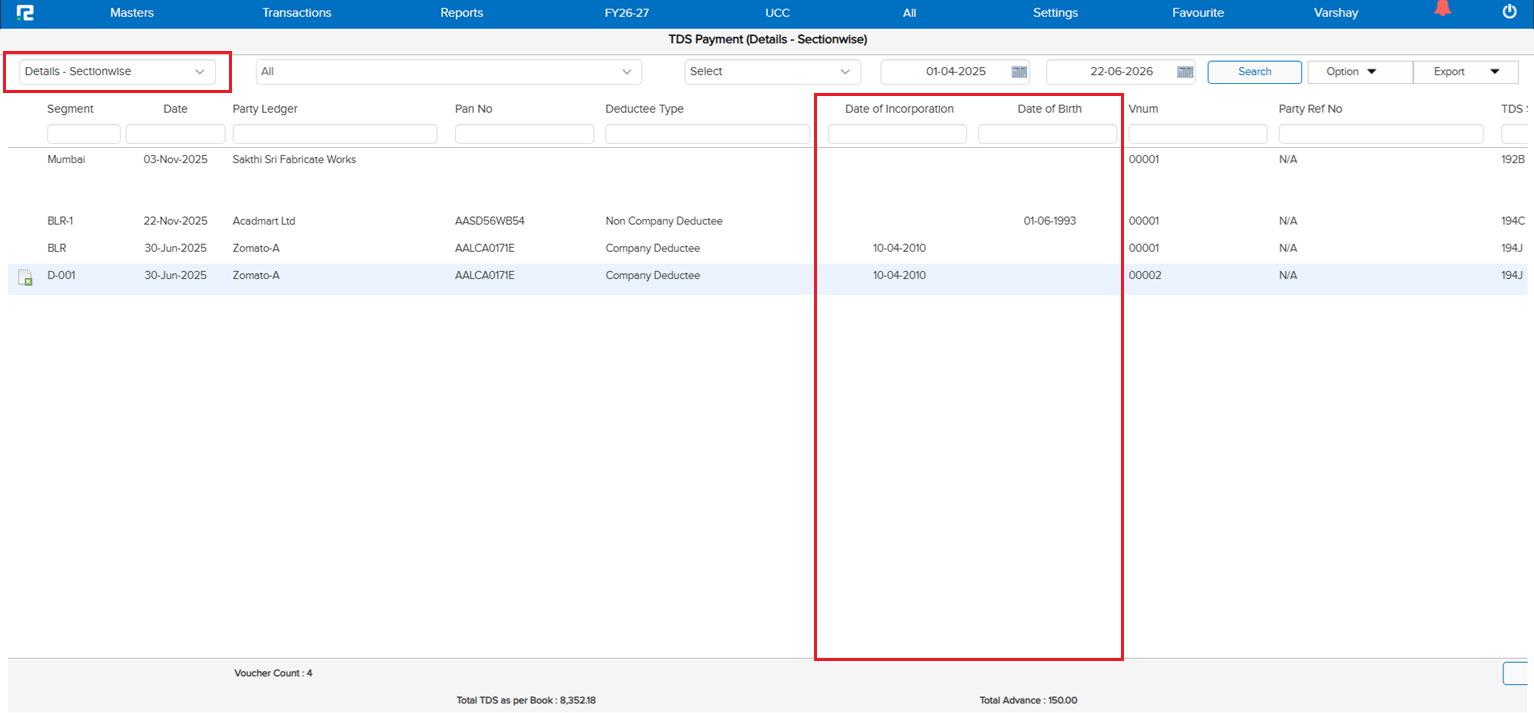Click the Voucher Count : 4 text
Image resolution: width=1534 pixels, height=713 pixels.
[x=273, y=673]
